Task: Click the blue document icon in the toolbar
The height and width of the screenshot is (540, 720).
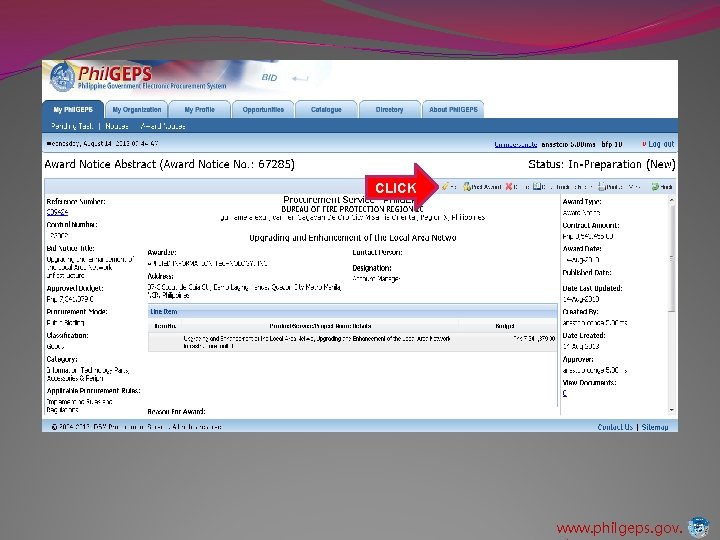Action: (536, 186)
